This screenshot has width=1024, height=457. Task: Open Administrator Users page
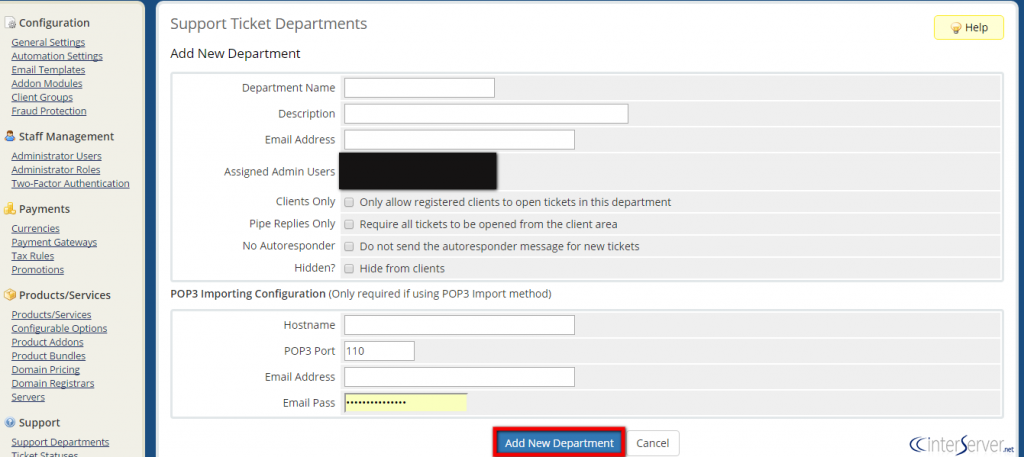pos(56,156)
